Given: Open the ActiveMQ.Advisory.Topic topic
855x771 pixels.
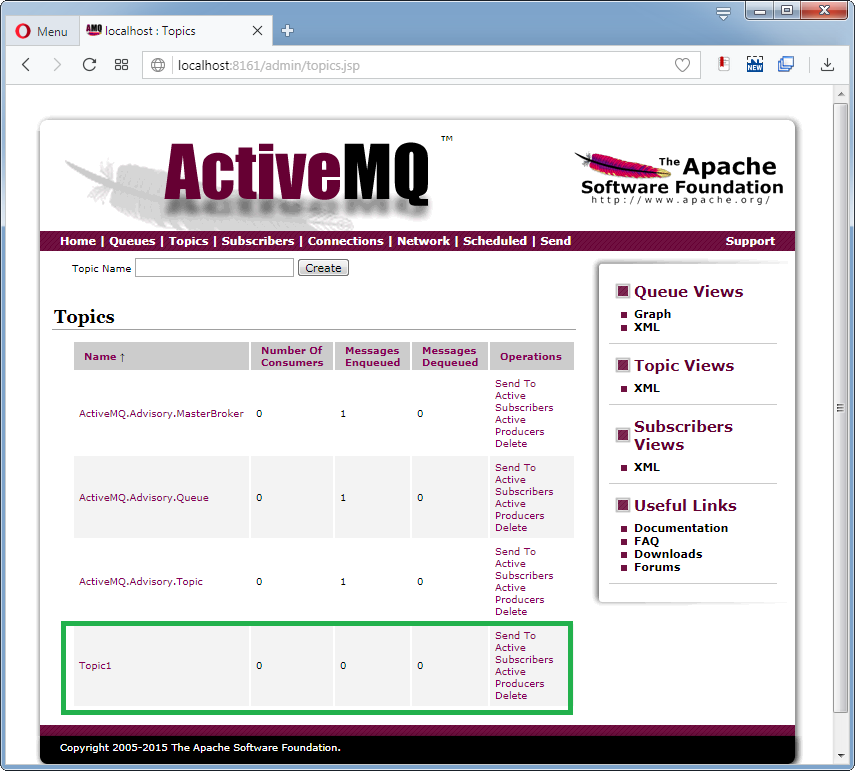Looking at the screenshot, I should [141, 582].
